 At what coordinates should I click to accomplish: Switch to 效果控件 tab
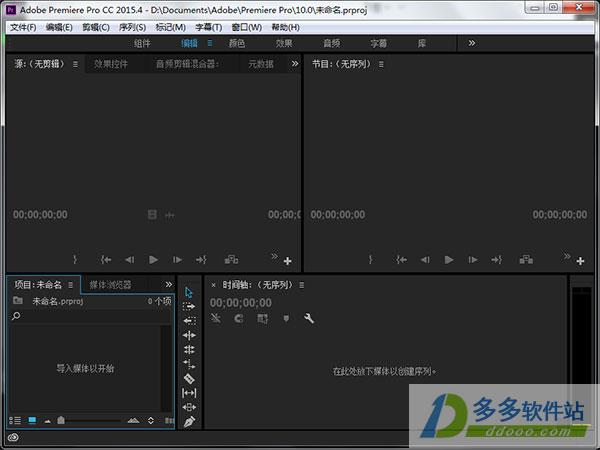(x=111, y=64)
